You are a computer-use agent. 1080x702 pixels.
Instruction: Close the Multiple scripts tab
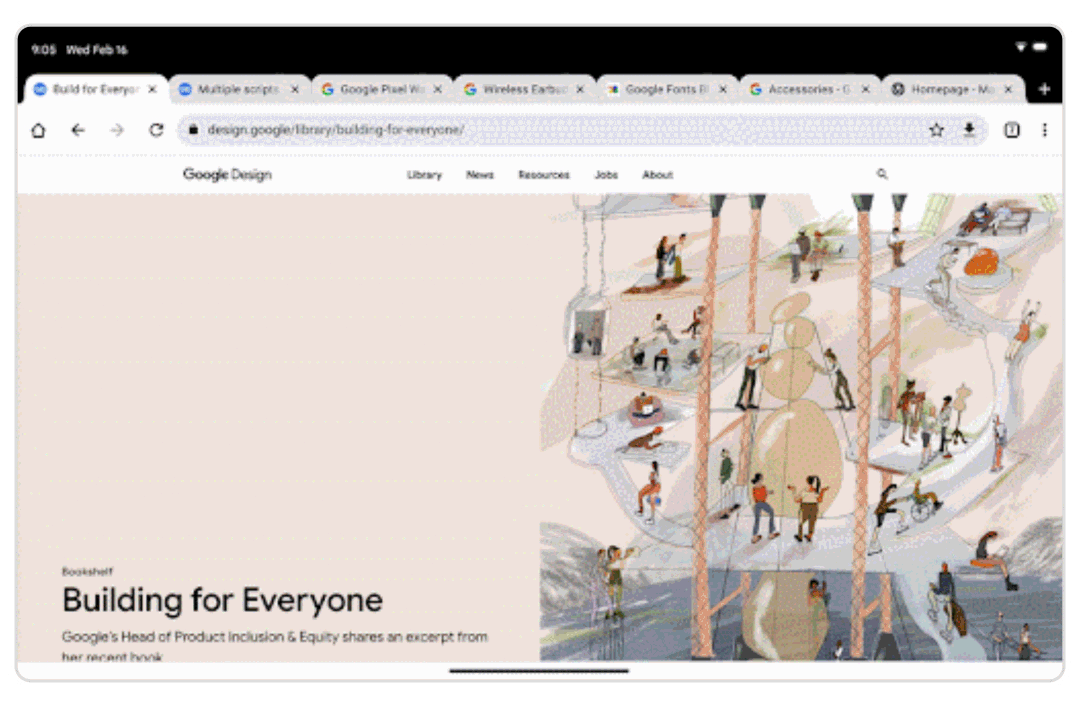(294, 89)
